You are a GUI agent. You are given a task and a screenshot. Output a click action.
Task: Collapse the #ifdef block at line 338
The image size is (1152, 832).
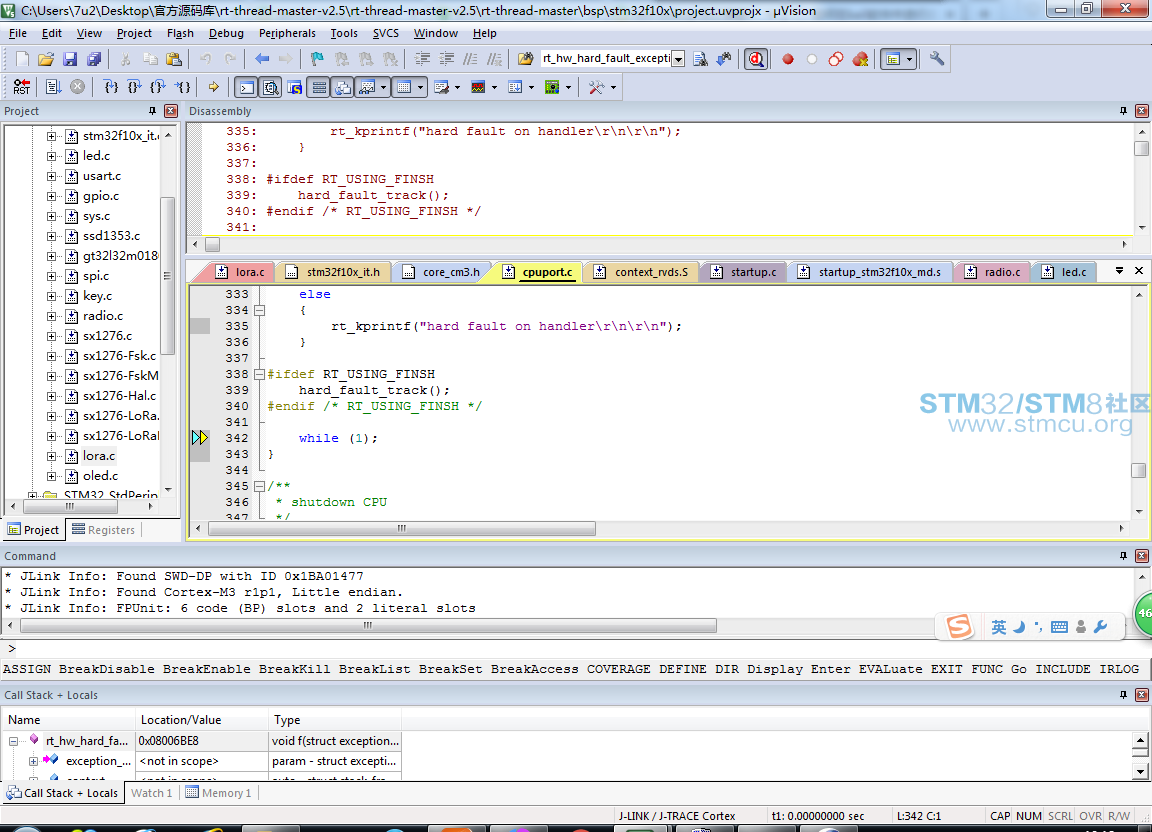(259, 374)
